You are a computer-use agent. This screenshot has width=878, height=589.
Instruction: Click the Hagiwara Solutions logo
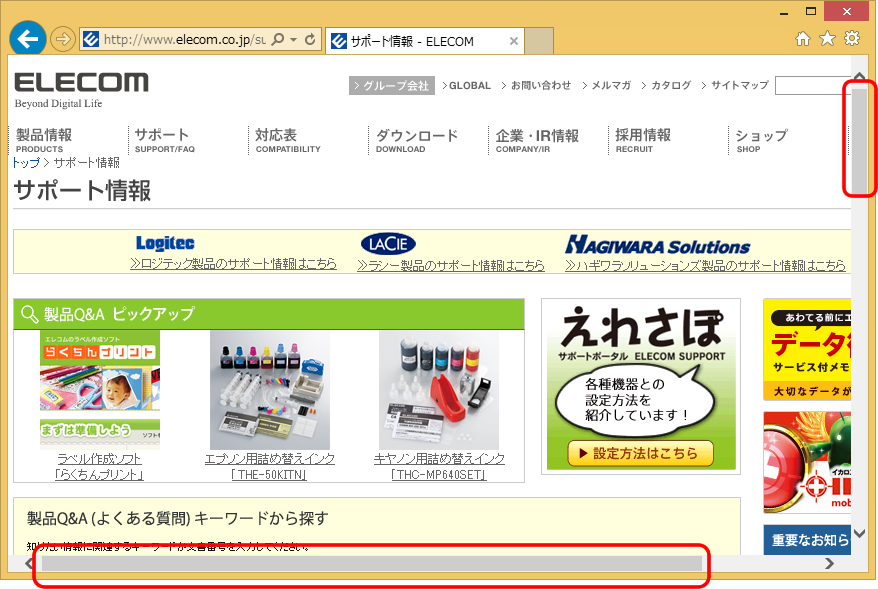[657, 245]
